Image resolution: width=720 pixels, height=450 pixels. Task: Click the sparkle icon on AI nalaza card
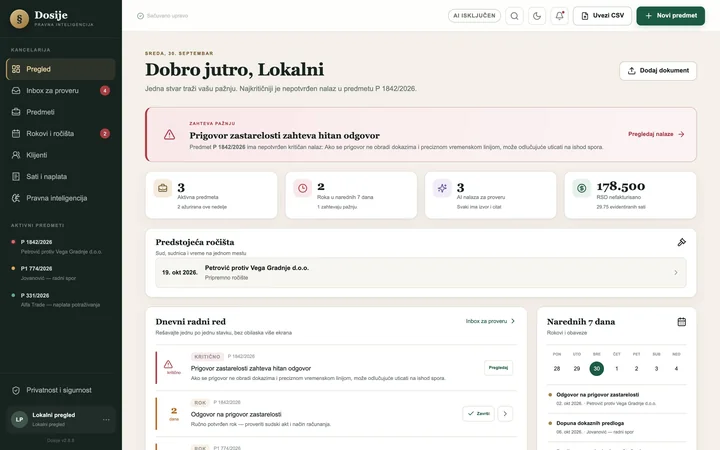tap(442, 188)
